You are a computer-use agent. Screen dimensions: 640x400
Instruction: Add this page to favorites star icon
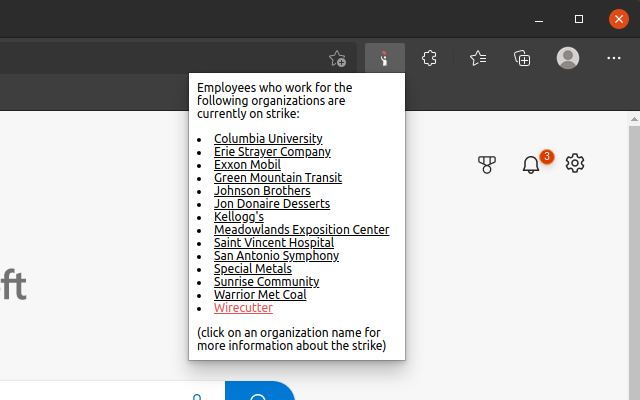click(338, 58)
